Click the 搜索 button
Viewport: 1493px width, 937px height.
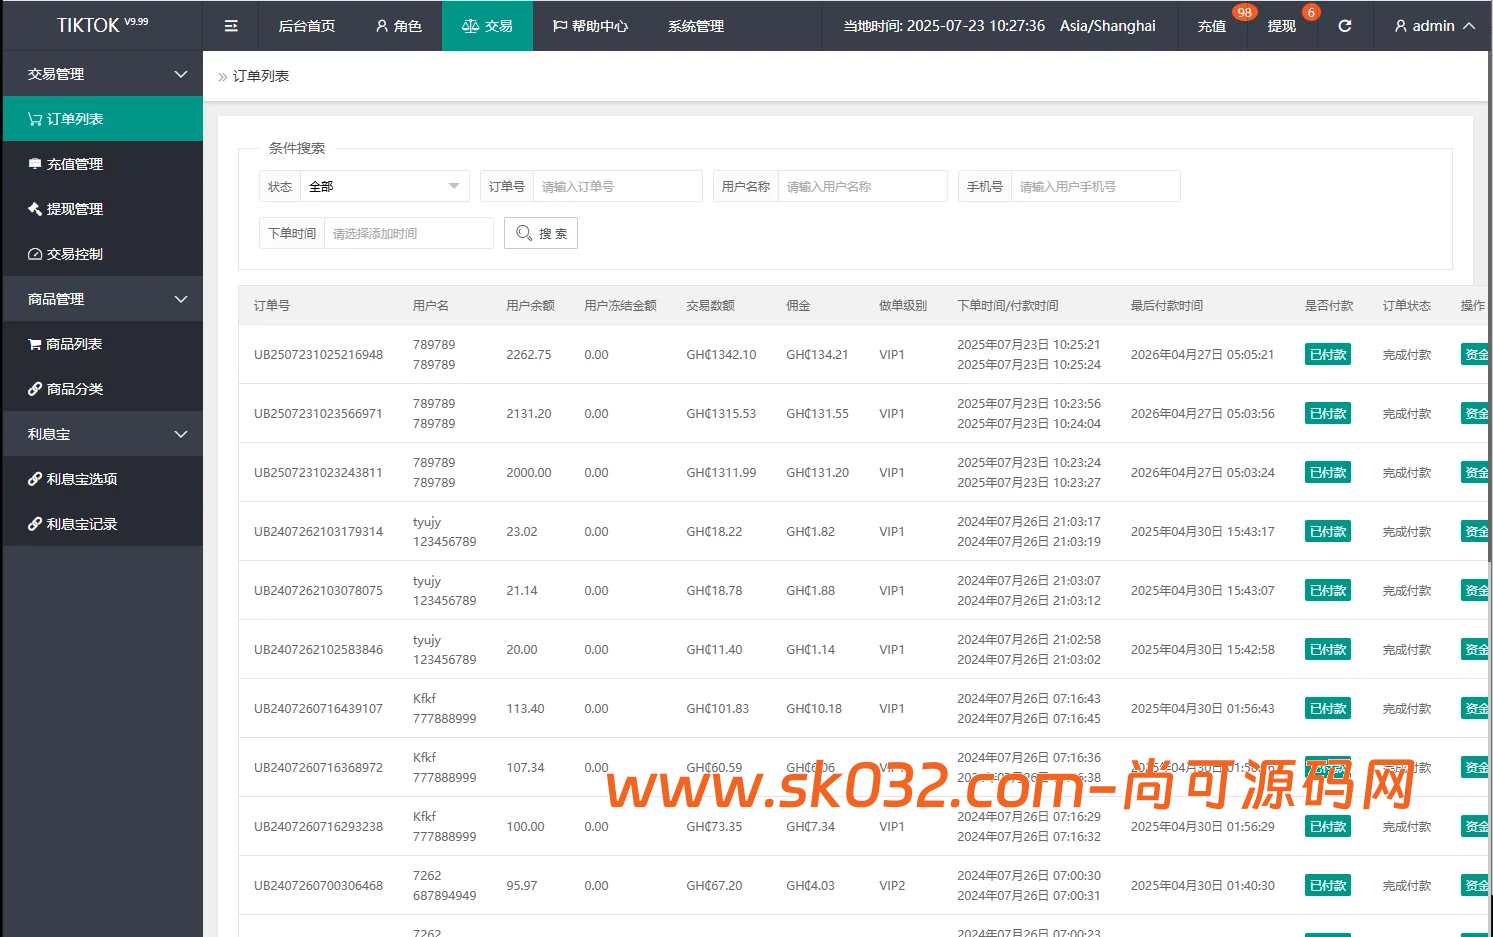[x=540, y=233]
